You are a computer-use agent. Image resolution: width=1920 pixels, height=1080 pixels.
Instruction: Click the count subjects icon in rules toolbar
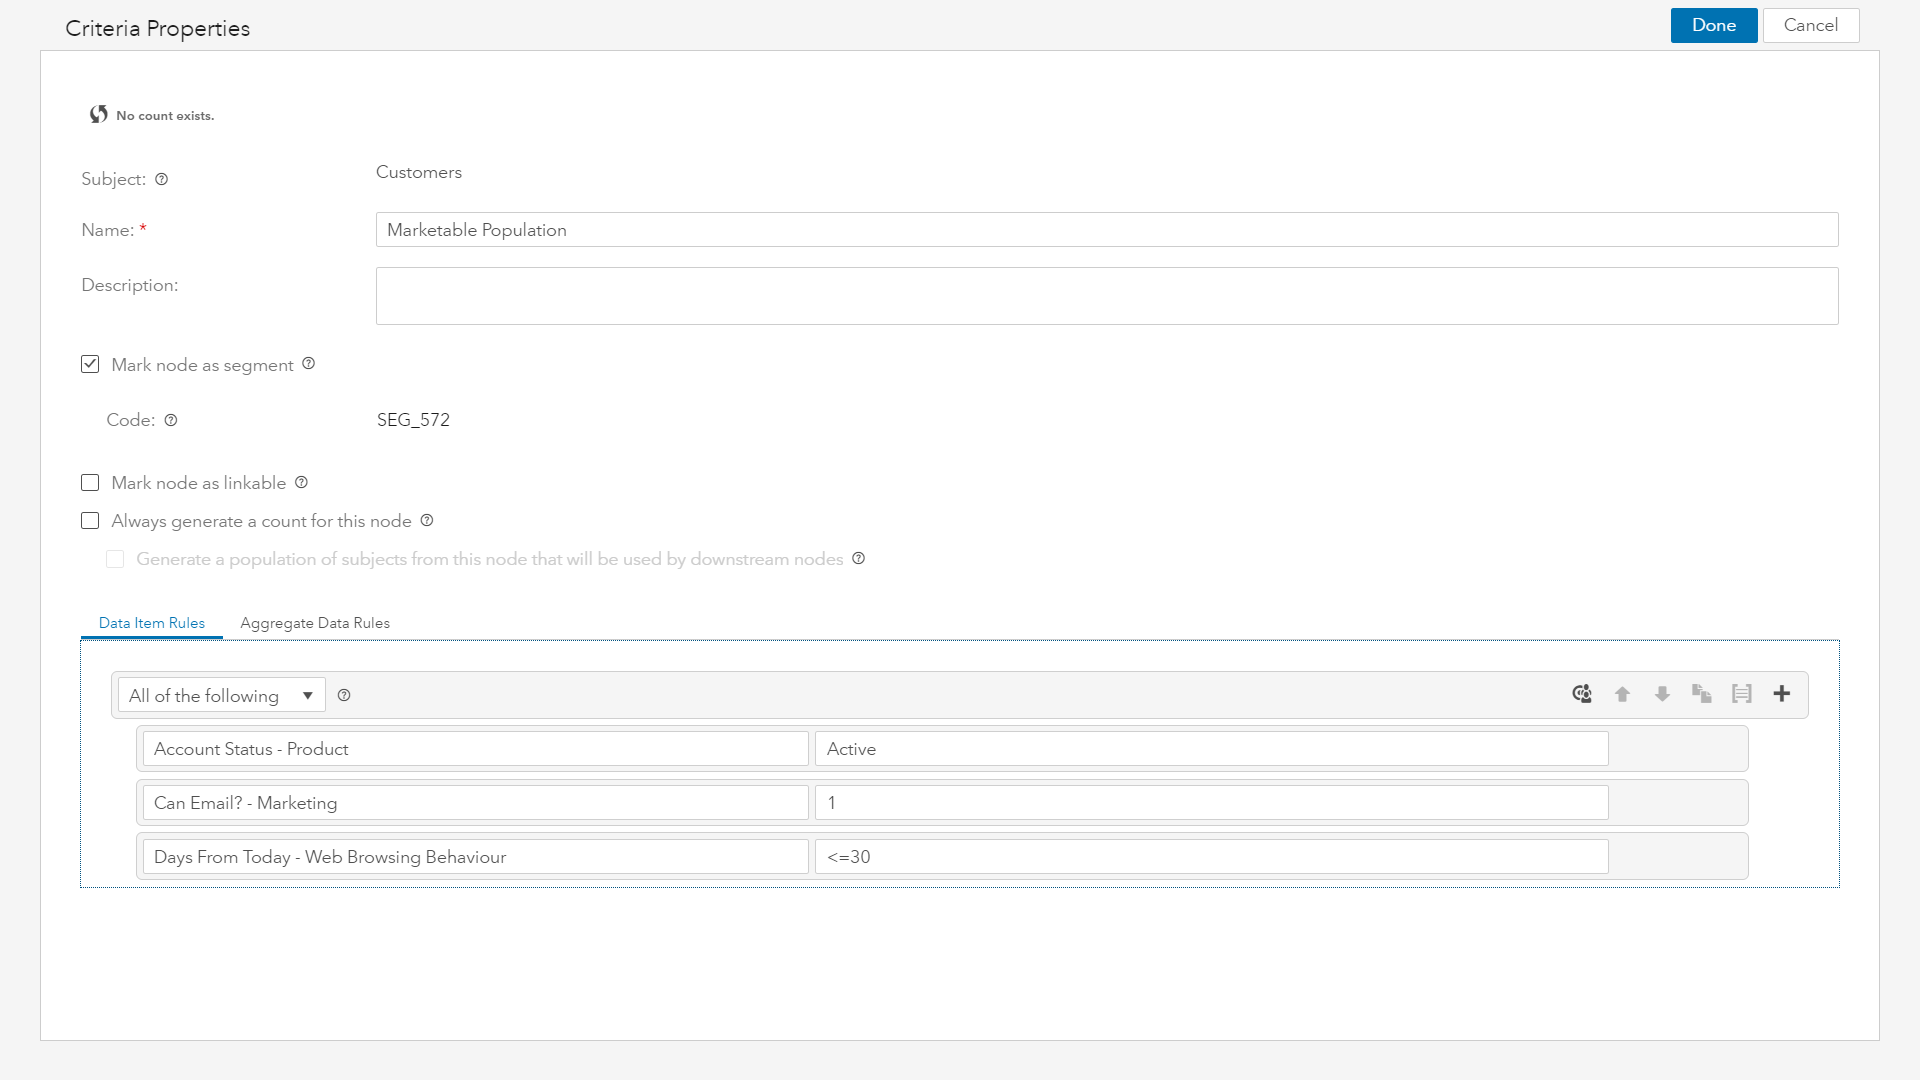tap(1582, 694)
